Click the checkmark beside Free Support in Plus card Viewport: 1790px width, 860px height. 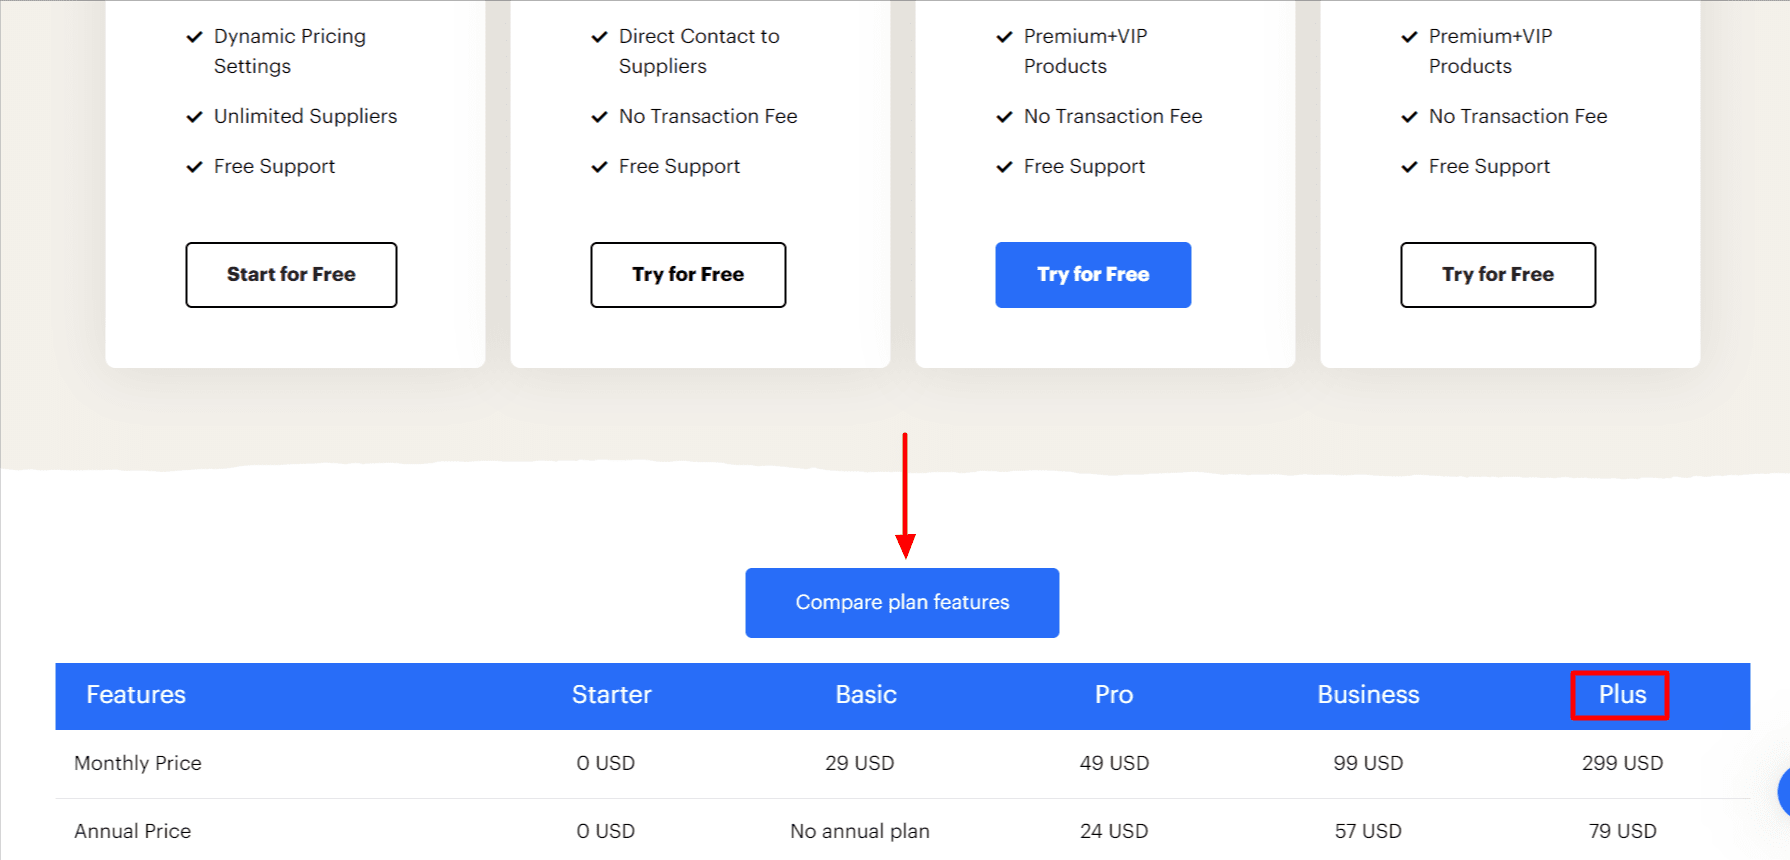point(1410,167)
